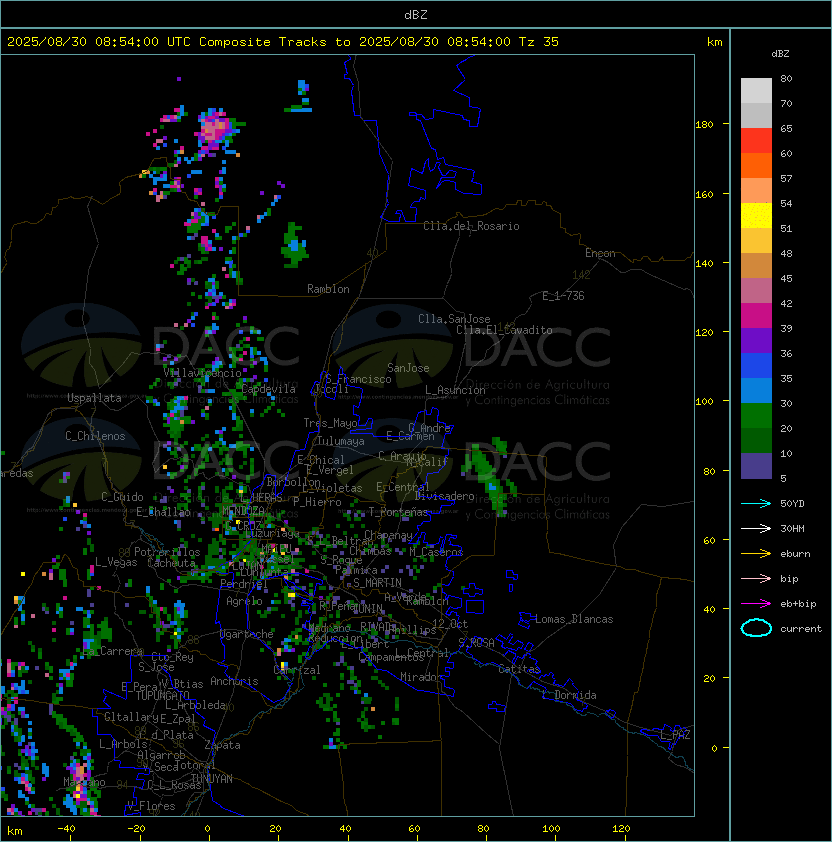Click the 50YD legend label
Image resolution: width=832 pixels, height=842 pixels.
(x=792, y=503)
